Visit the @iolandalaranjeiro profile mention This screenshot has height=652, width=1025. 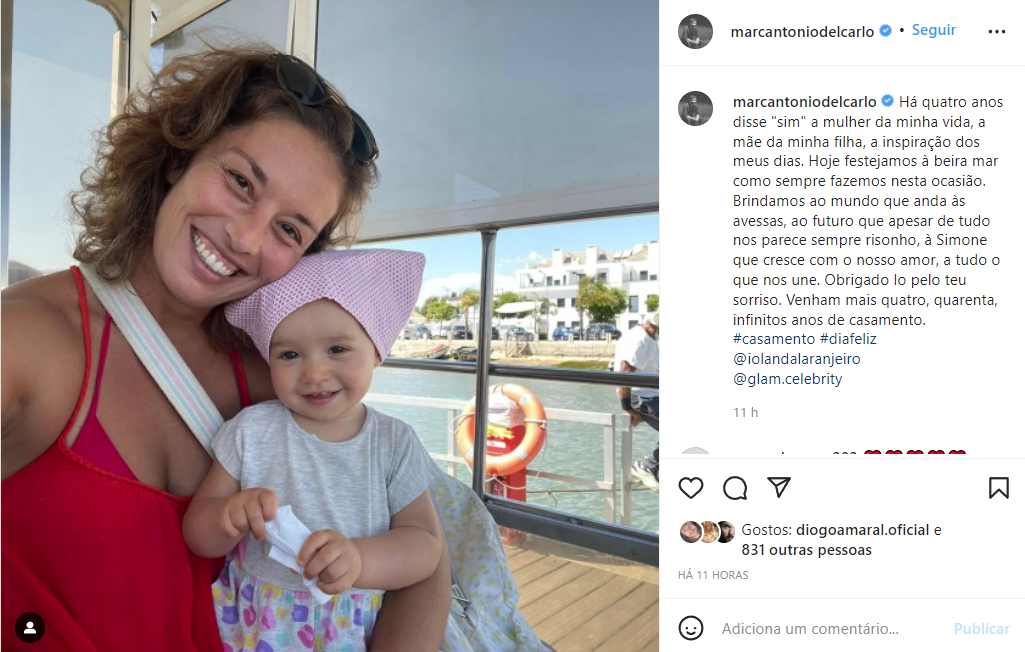pyautogui.click(x=796, y=359)
